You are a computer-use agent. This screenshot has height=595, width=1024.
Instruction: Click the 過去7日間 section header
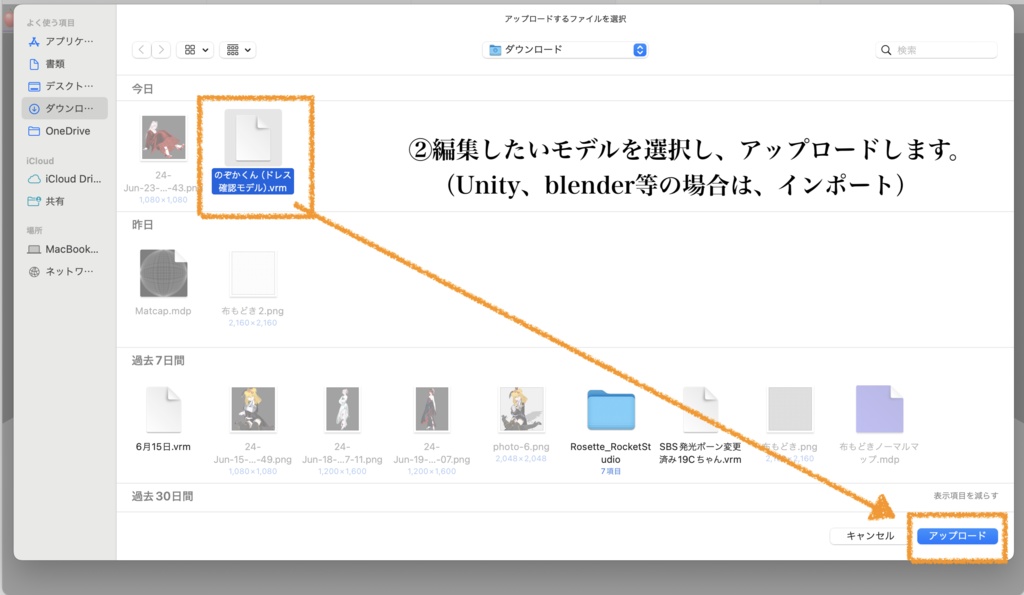158,361
